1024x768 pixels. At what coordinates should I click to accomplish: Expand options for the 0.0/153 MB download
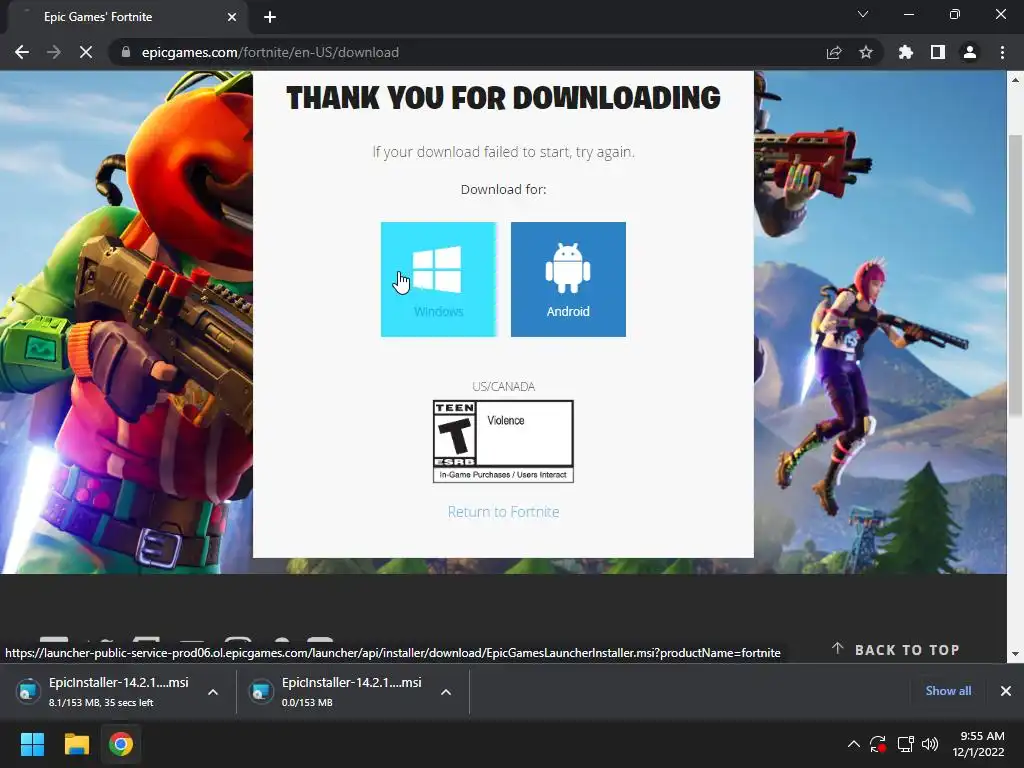point(446,692)
